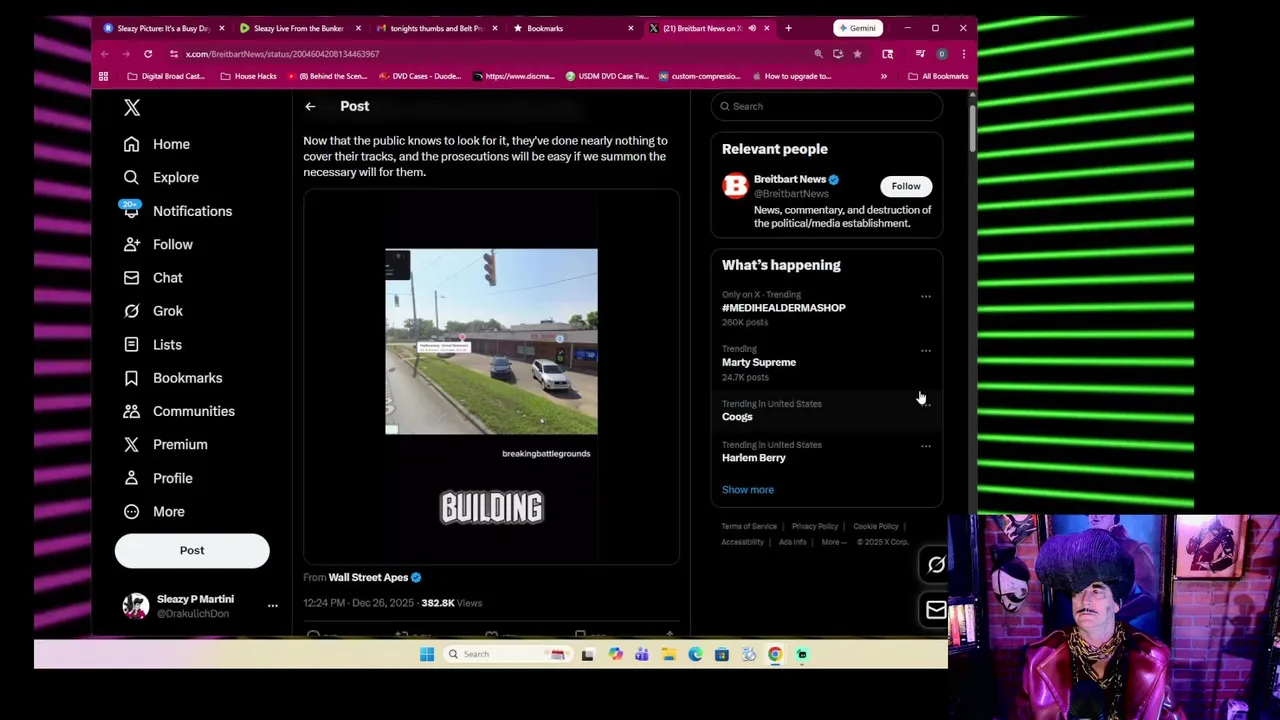Click the 12:24 PM Dec 26, 2025 timestamp

tap(360, 603)
